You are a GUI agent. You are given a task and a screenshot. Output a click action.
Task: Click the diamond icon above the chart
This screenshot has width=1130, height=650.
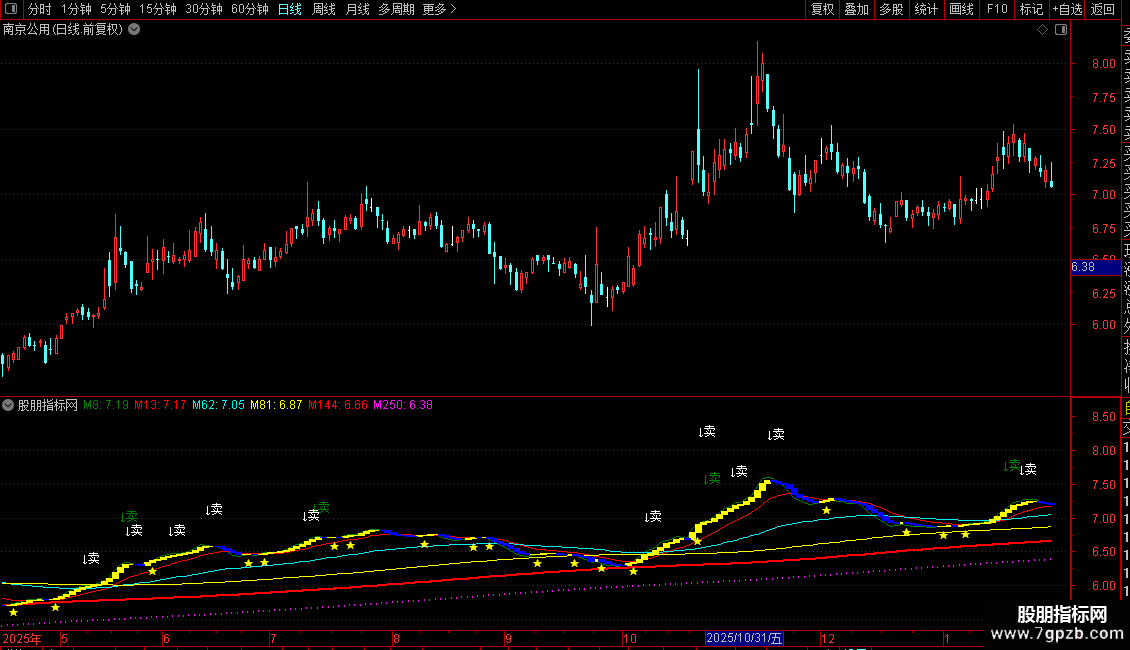pyautogui.click(x=1043, y=30)
